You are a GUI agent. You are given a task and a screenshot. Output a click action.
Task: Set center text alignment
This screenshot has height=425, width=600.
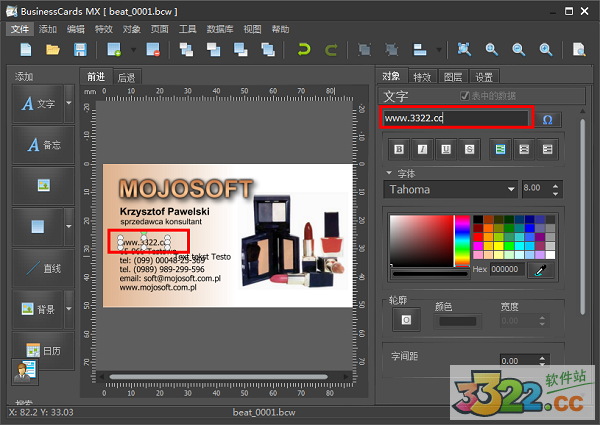point(524,149)
